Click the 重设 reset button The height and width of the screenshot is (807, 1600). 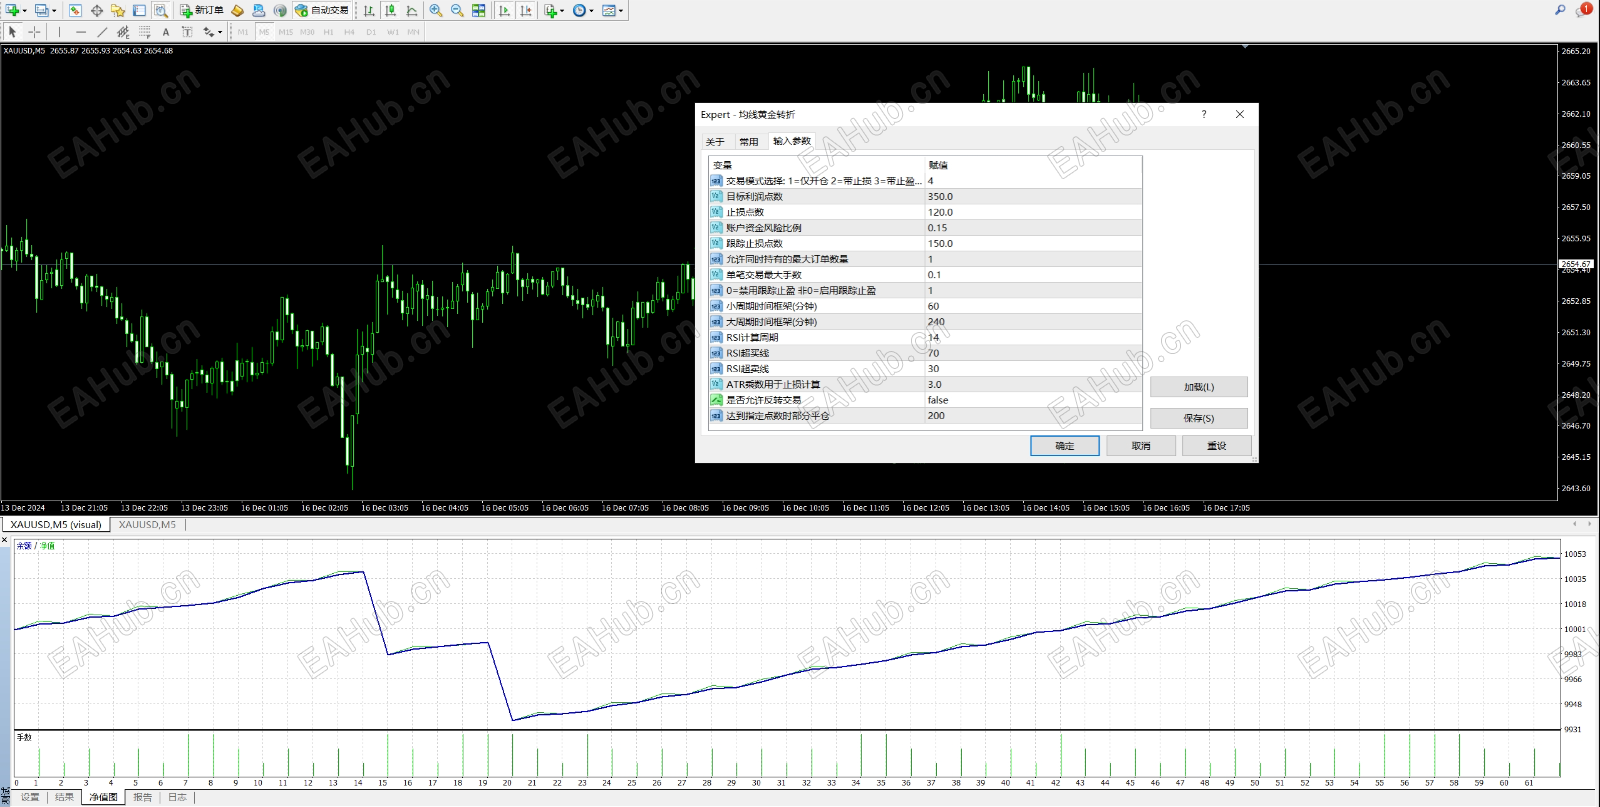pos(1217,446)
